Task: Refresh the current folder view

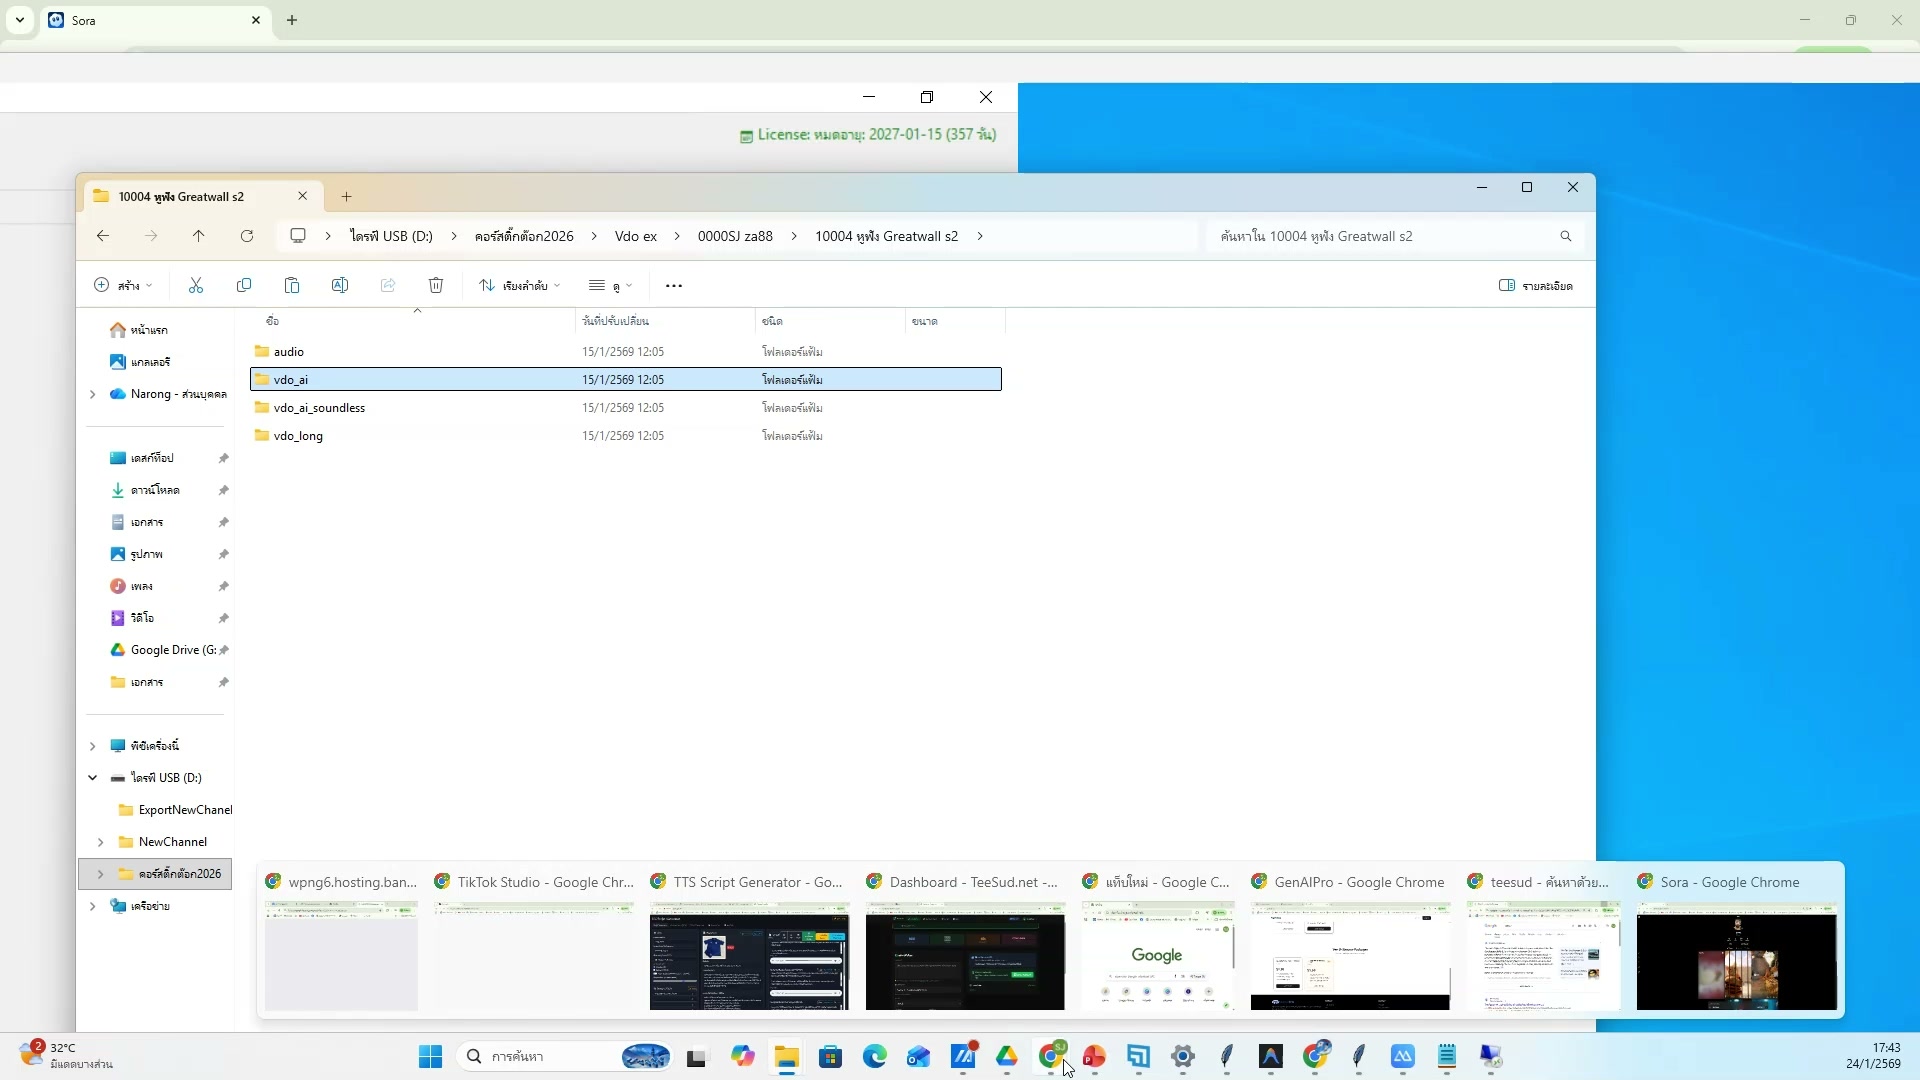Action: 247,237
